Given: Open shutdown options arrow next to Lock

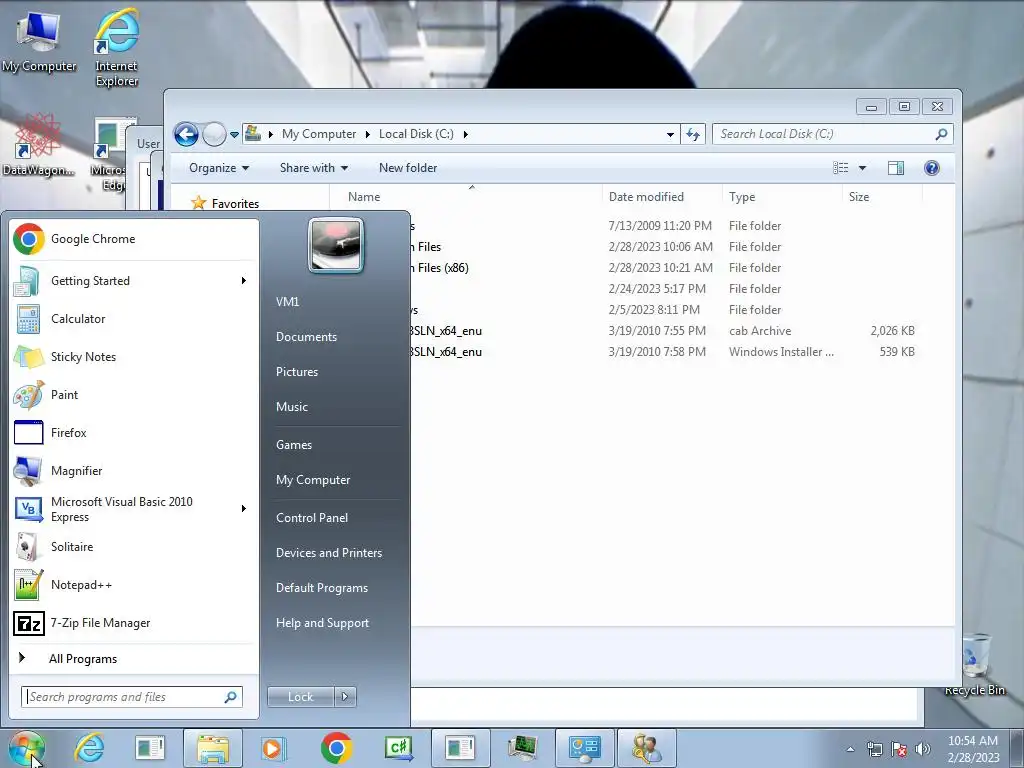Looking at the screenshot, I should point(345,697).
